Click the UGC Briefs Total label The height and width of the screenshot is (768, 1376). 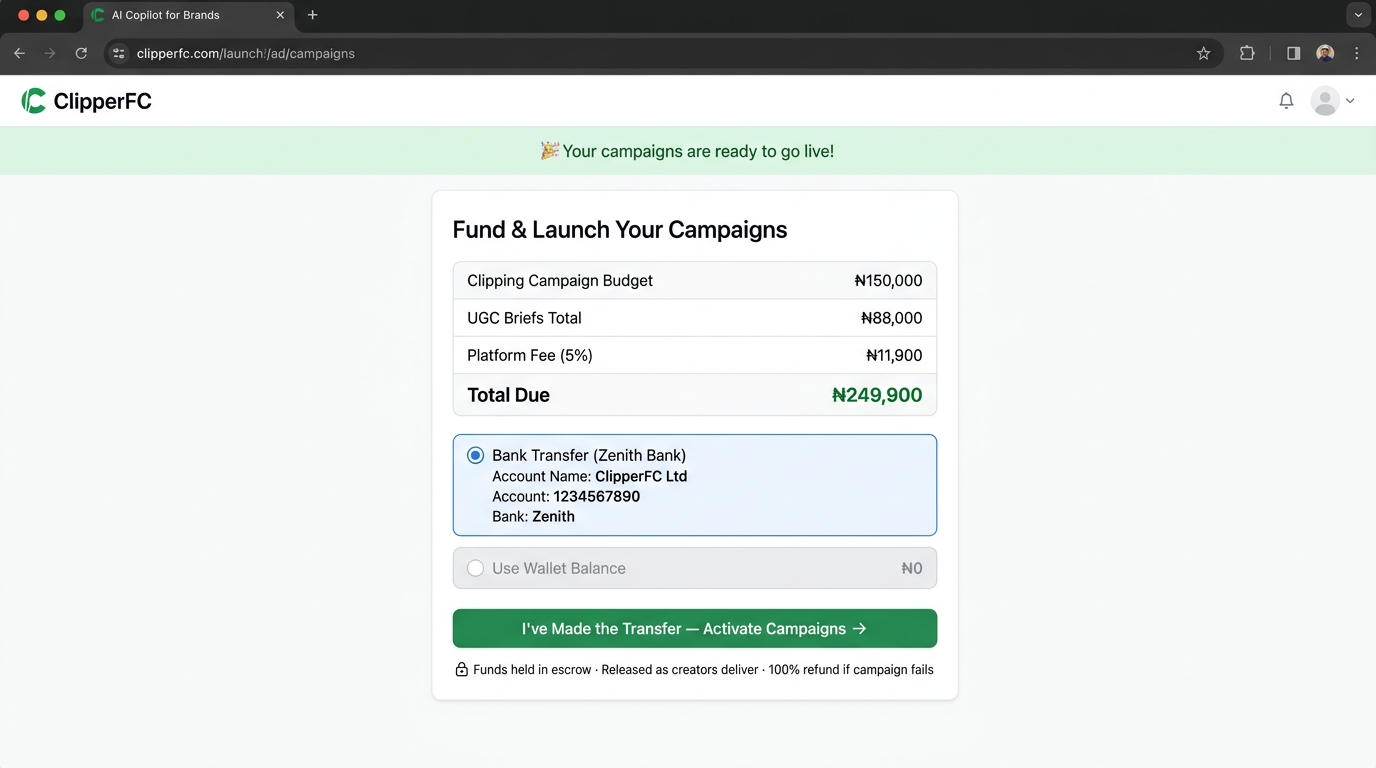524,318
